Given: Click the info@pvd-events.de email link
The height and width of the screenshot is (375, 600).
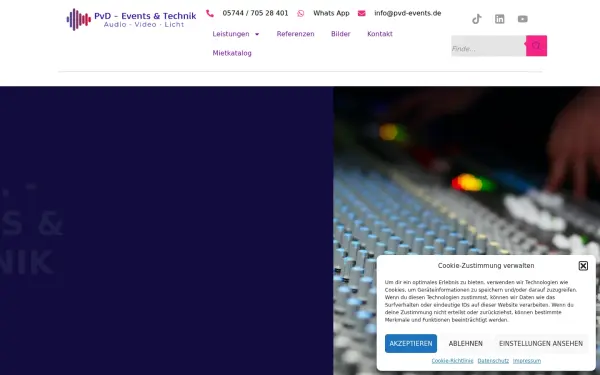Looking at the screenshot, I should [x=408, y=13].
